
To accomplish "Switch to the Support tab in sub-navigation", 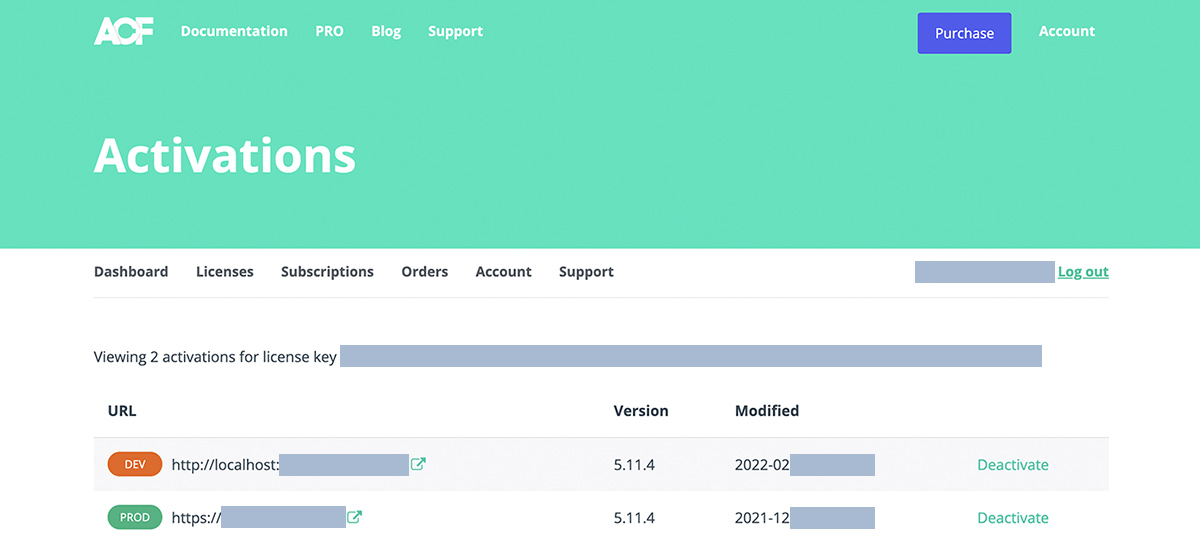I will tap(586, 271).
